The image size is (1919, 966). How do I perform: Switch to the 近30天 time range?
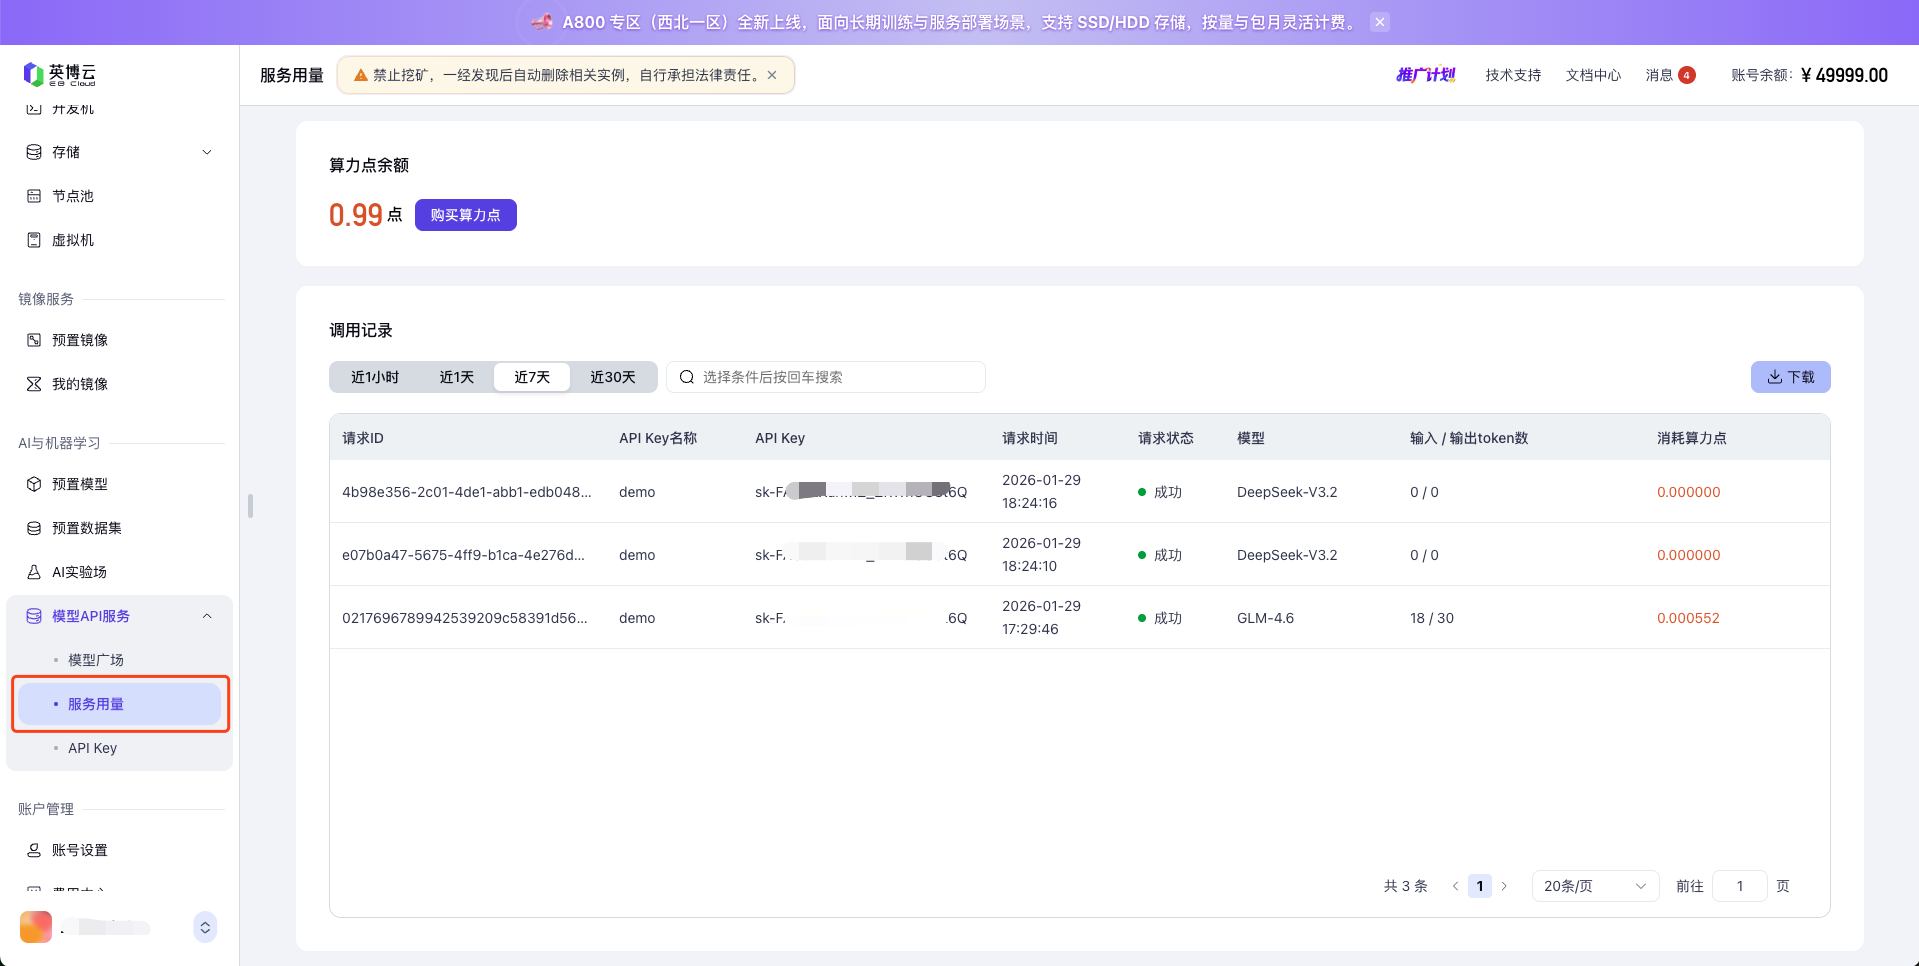click(612, 377)
